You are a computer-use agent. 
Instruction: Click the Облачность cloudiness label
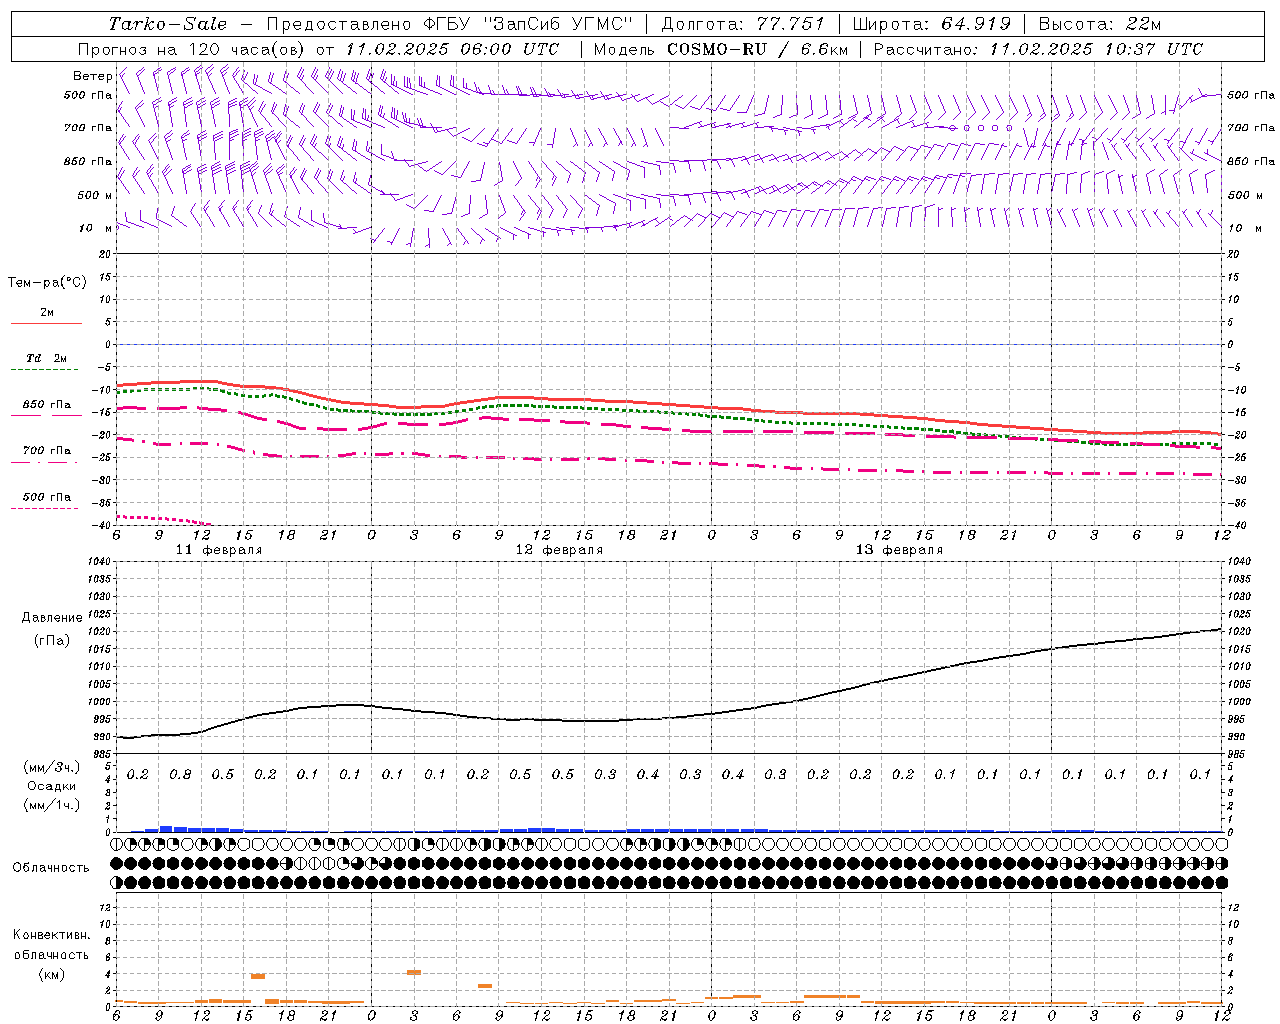click(51, 868)
